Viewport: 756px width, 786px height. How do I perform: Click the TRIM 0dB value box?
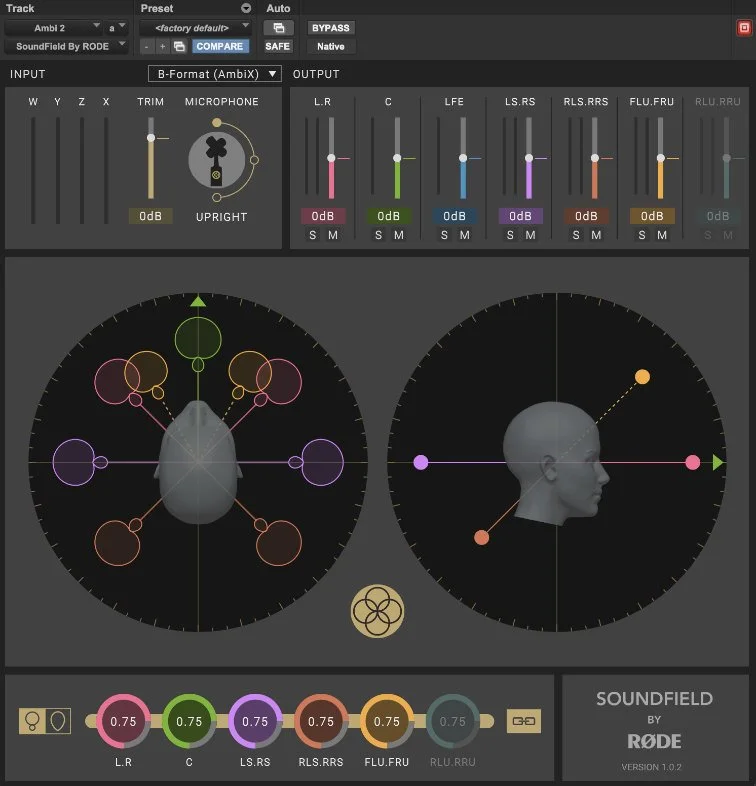tap(150, 216)
